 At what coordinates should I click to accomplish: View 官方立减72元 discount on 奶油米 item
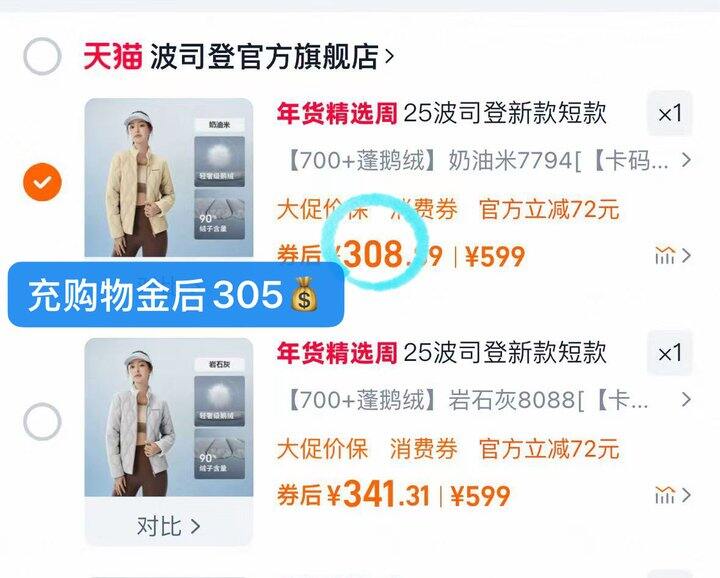(549, 209)
